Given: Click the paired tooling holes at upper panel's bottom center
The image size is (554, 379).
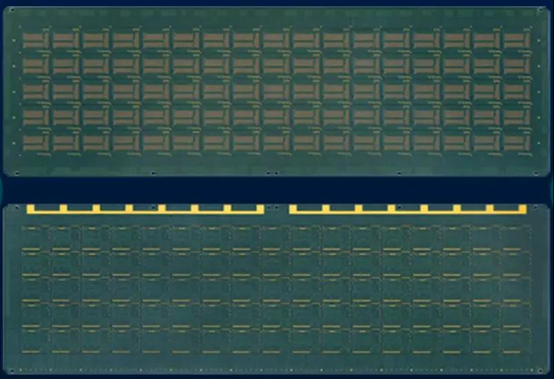Looking at the screenshot, I should coord(272,173).
